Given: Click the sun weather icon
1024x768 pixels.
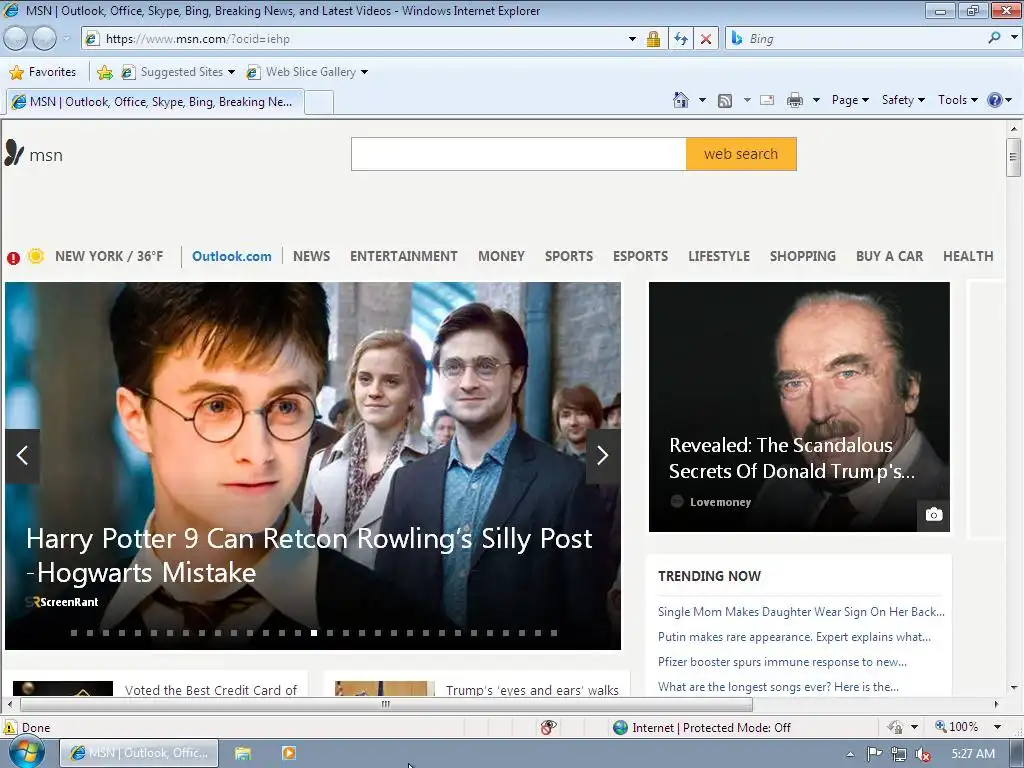Looking at the screenshot, I should (x=36, y=256).
